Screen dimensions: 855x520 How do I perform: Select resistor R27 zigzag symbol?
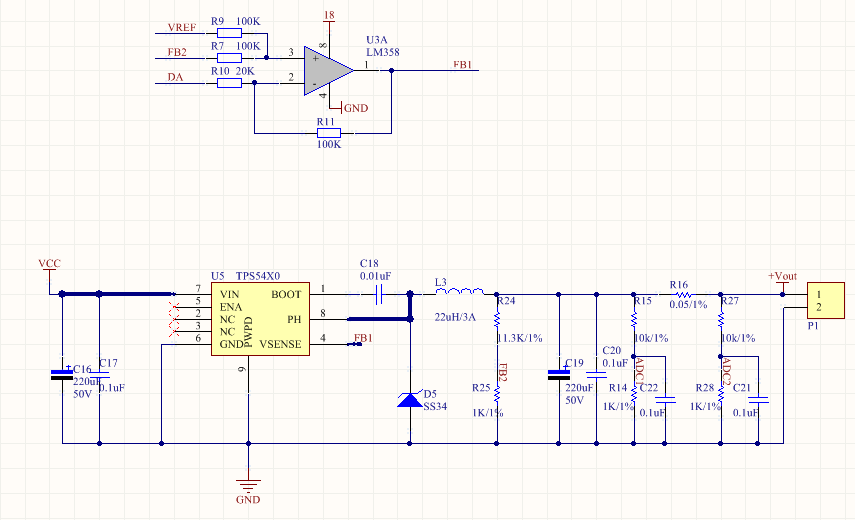[x=721, y=319]
